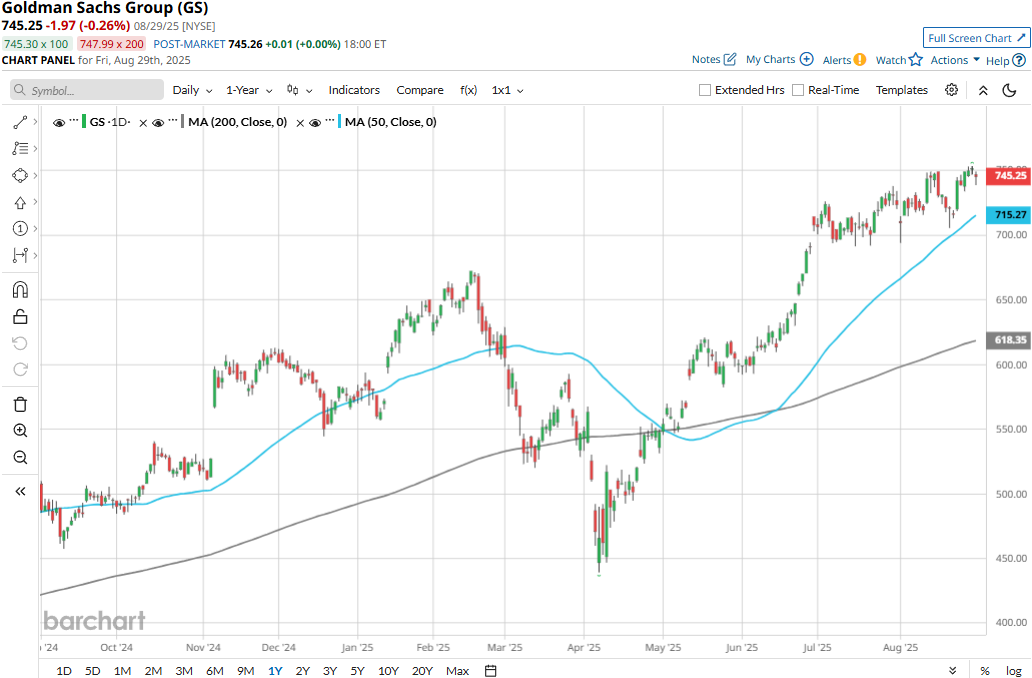The height and width of the screenshot is (678, 1032).
Task: Zoom out using the magnifier minus icon
Action: pos(20,457)
